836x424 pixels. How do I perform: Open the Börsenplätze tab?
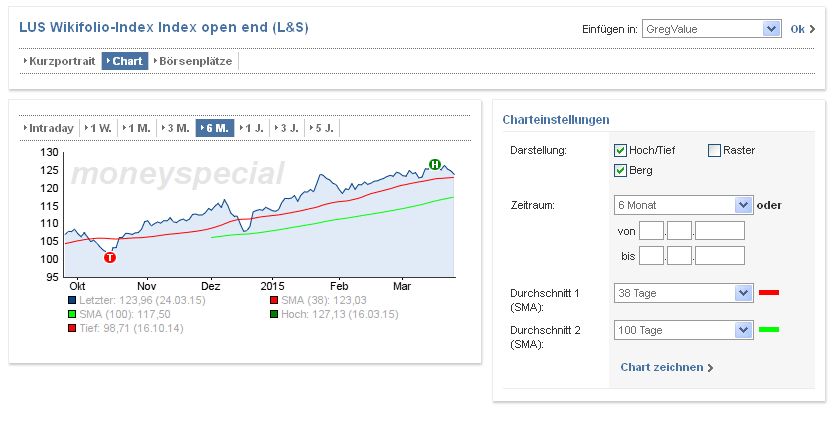tap(194, 61)
